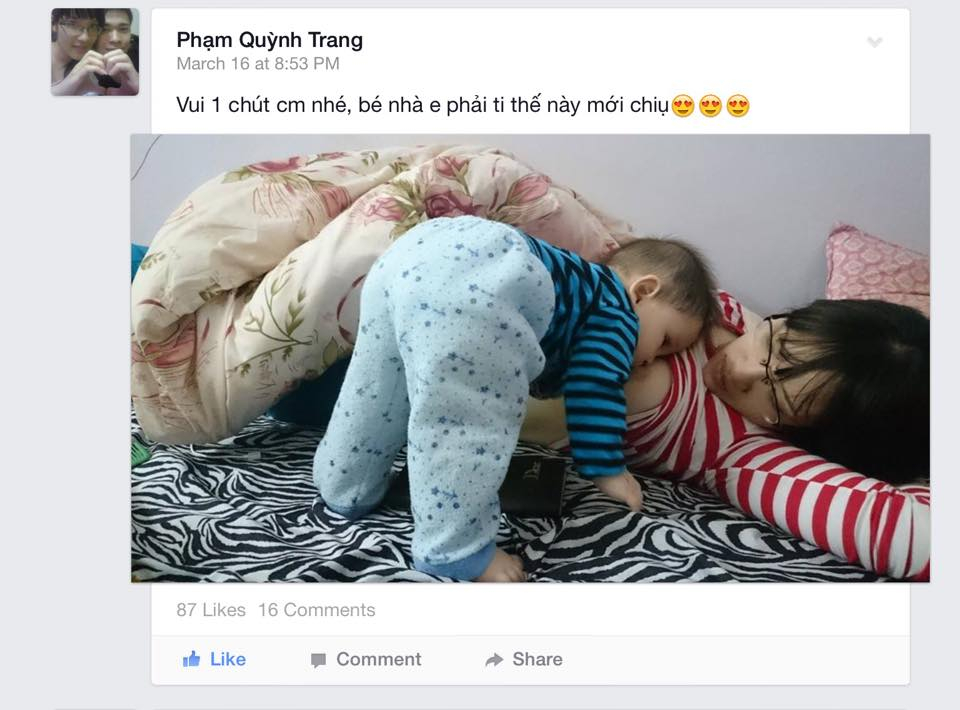Viewport: 960px width, 710px height.
Task: Click the thumbs-up Like icon
Action: pyautogui.click(x=192, y=659)
